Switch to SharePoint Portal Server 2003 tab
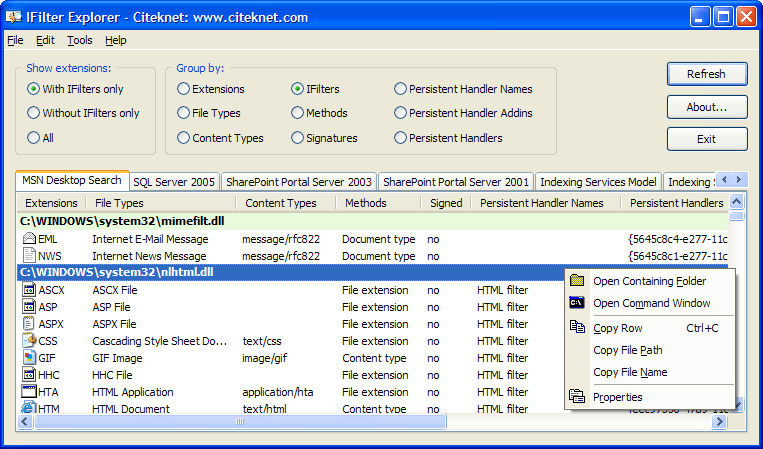 (x=299, y=182)
